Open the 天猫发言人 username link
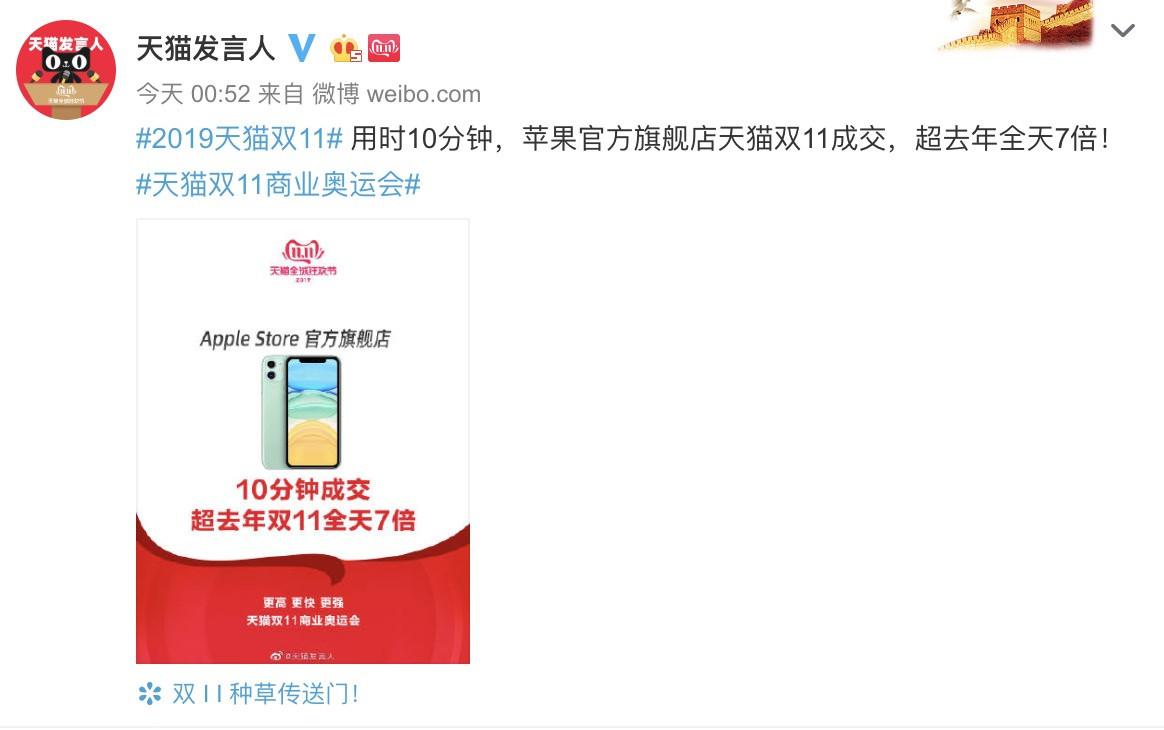Image resolution: width=1164 pixels, height=730 pixels. (x=206, y=48)
